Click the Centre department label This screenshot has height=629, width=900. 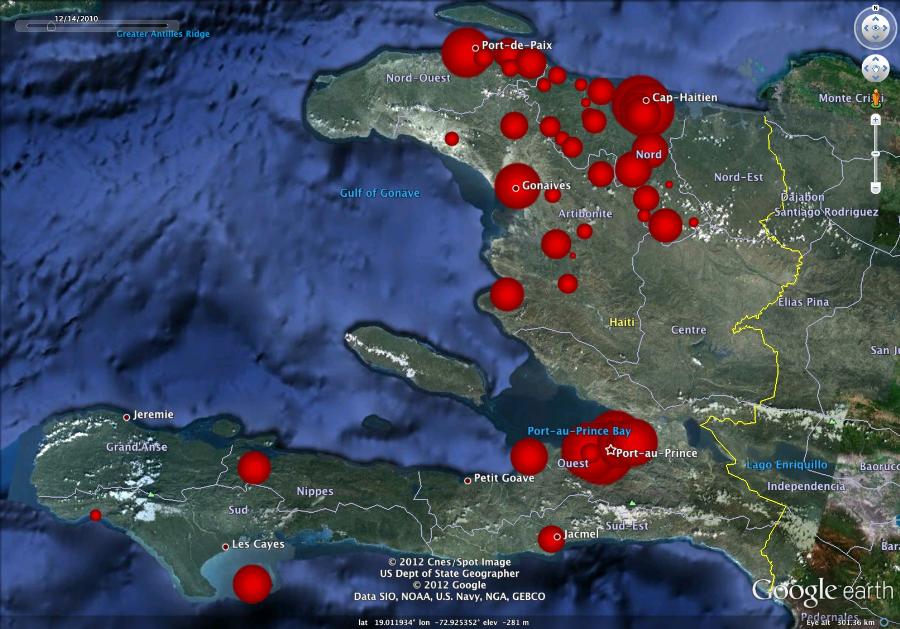click(688, 330)
